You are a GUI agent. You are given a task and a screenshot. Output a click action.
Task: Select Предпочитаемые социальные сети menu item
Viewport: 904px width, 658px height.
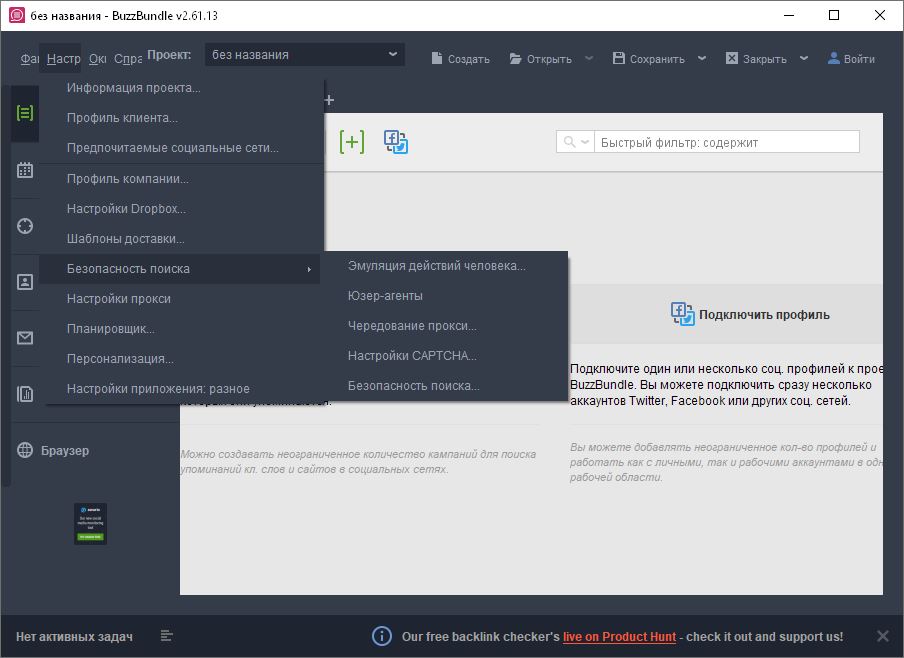coord(182,148)
